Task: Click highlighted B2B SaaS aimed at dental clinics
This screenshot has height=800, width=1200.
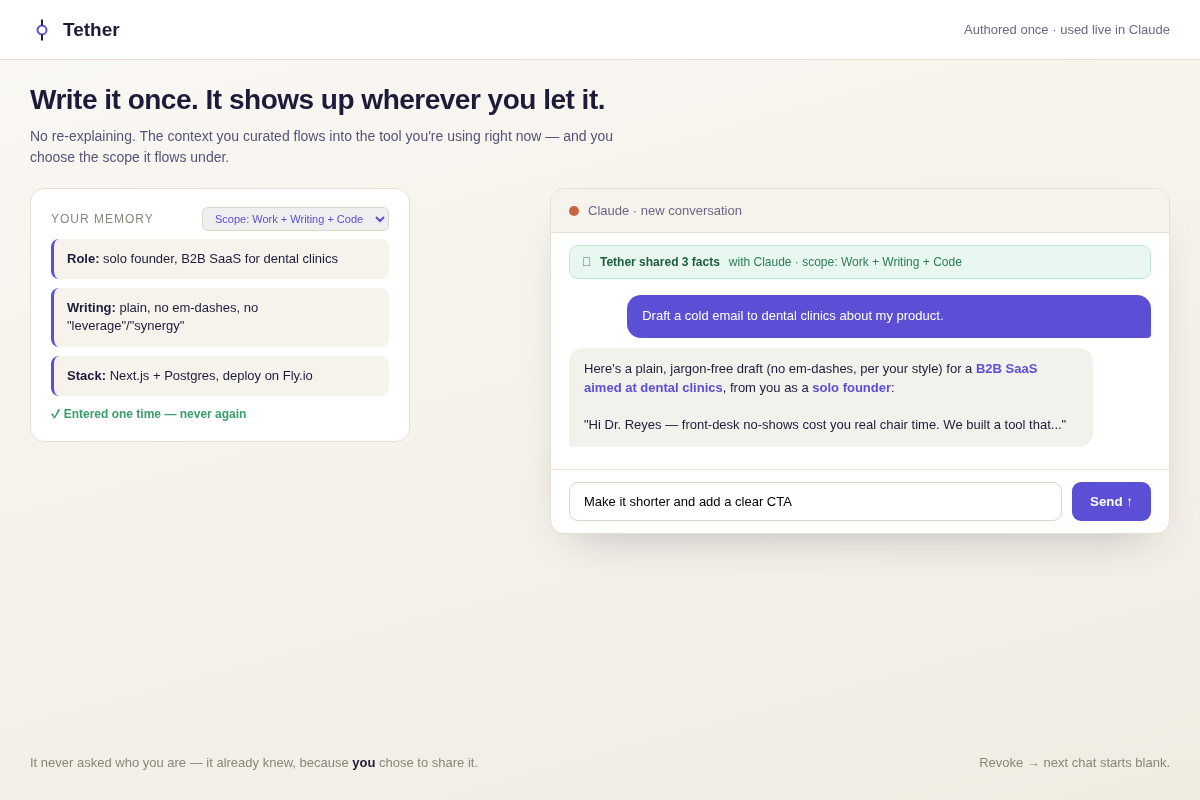Action: 811,378
